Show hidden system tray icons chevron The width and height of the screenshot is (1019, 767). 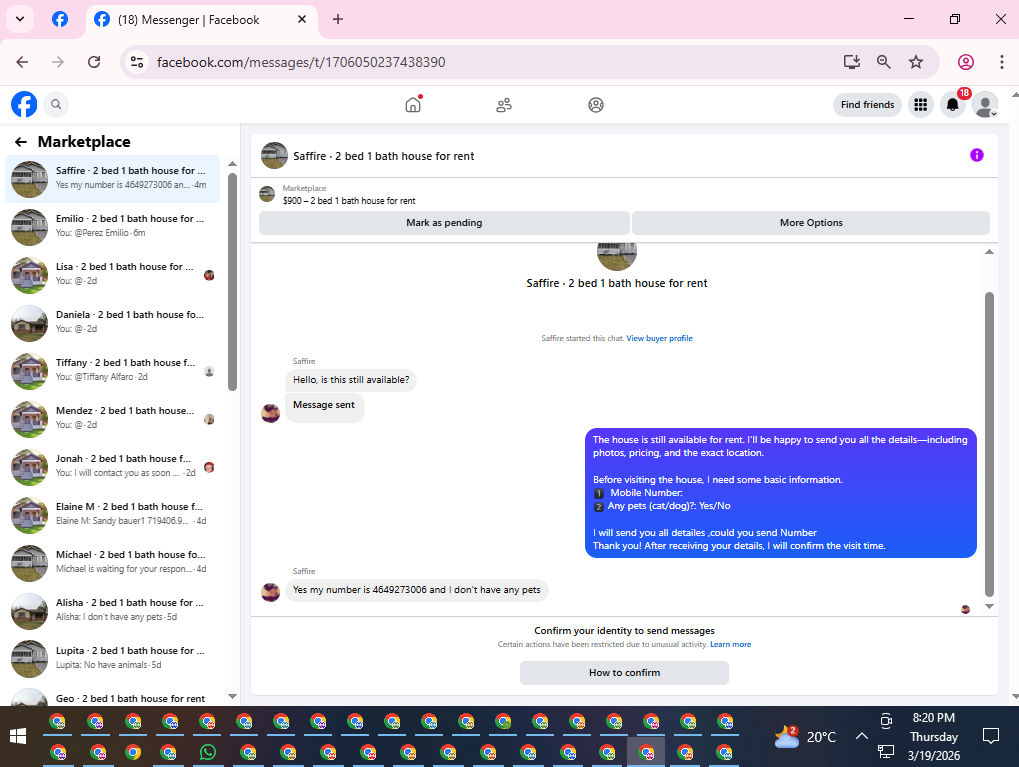pyautogui.click(x=862, y=736)
